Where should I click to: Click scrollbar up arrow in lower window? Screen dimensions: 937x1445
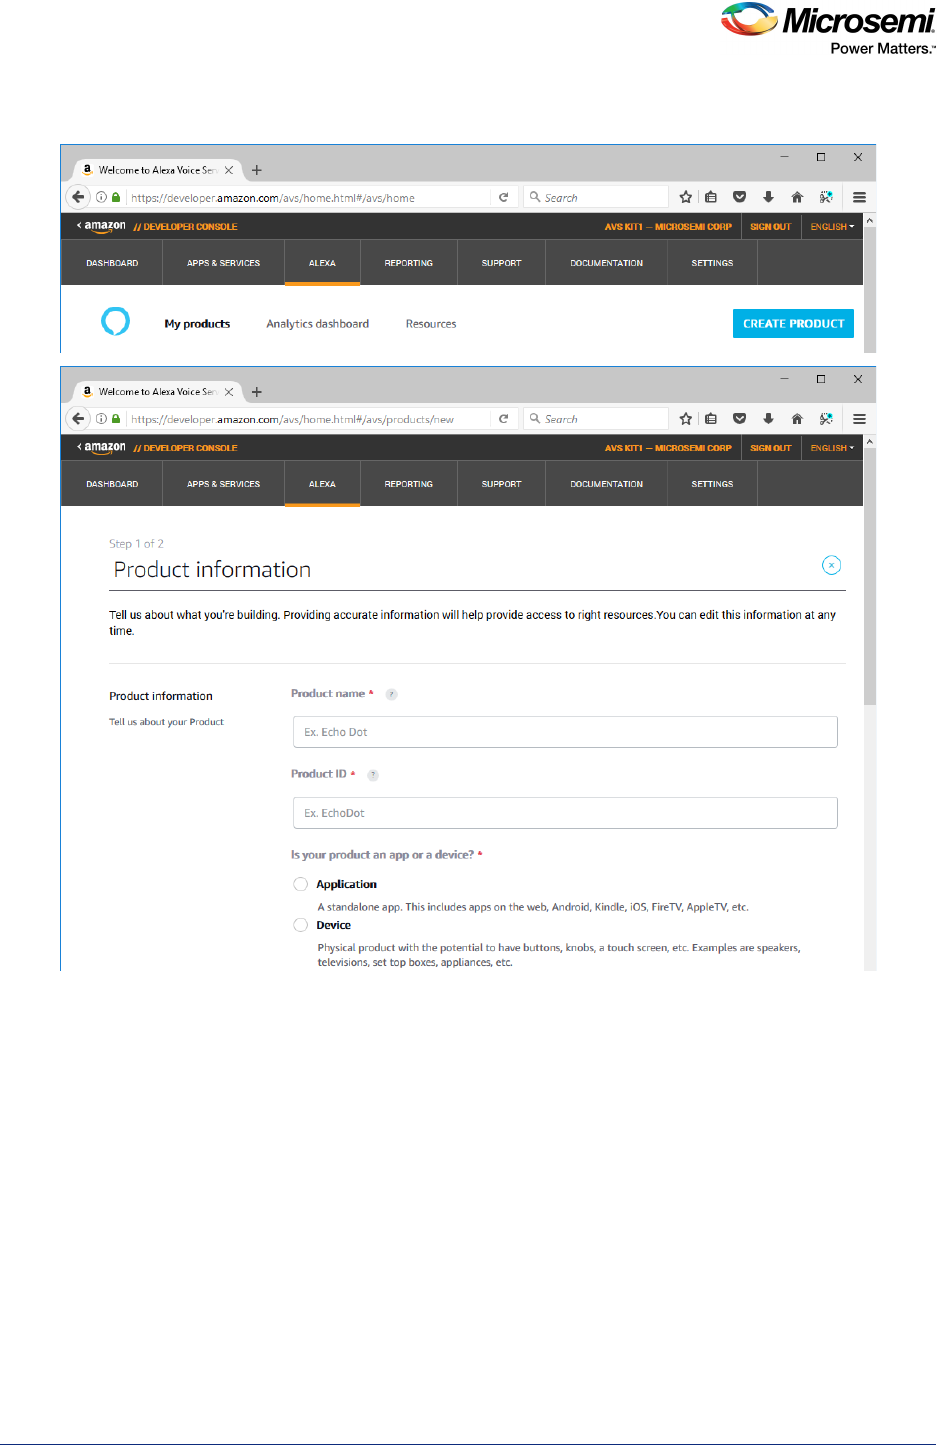point(869,441)
